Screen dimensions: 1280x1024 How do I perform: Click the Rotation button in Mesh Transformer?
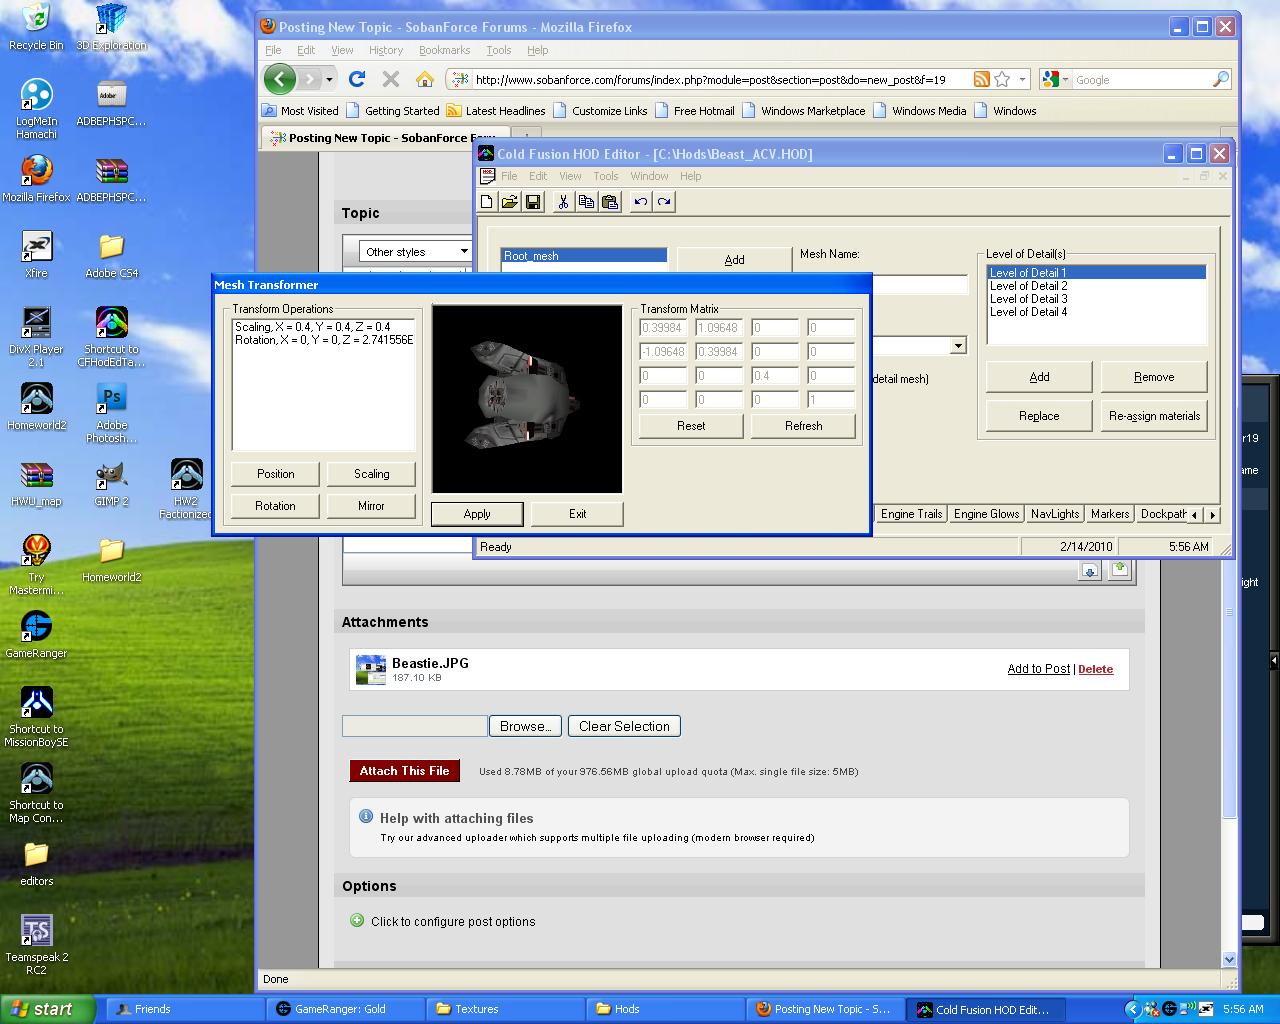pyautogui.click(x=275, y=506)
